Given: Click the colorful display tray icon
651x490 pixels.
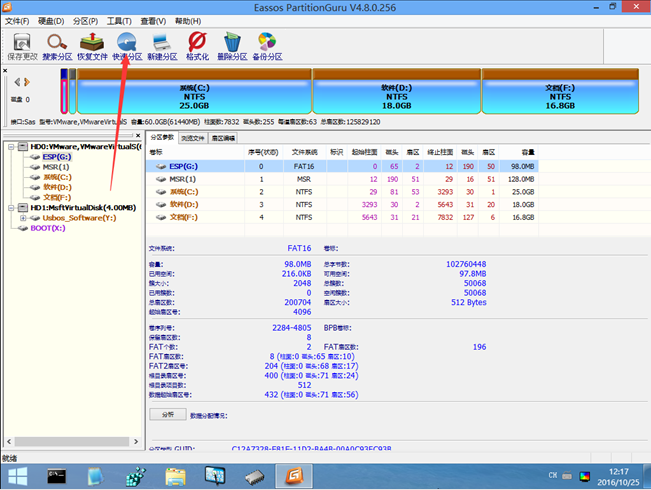Looking at the screenshot, I should tap(585, 476).
